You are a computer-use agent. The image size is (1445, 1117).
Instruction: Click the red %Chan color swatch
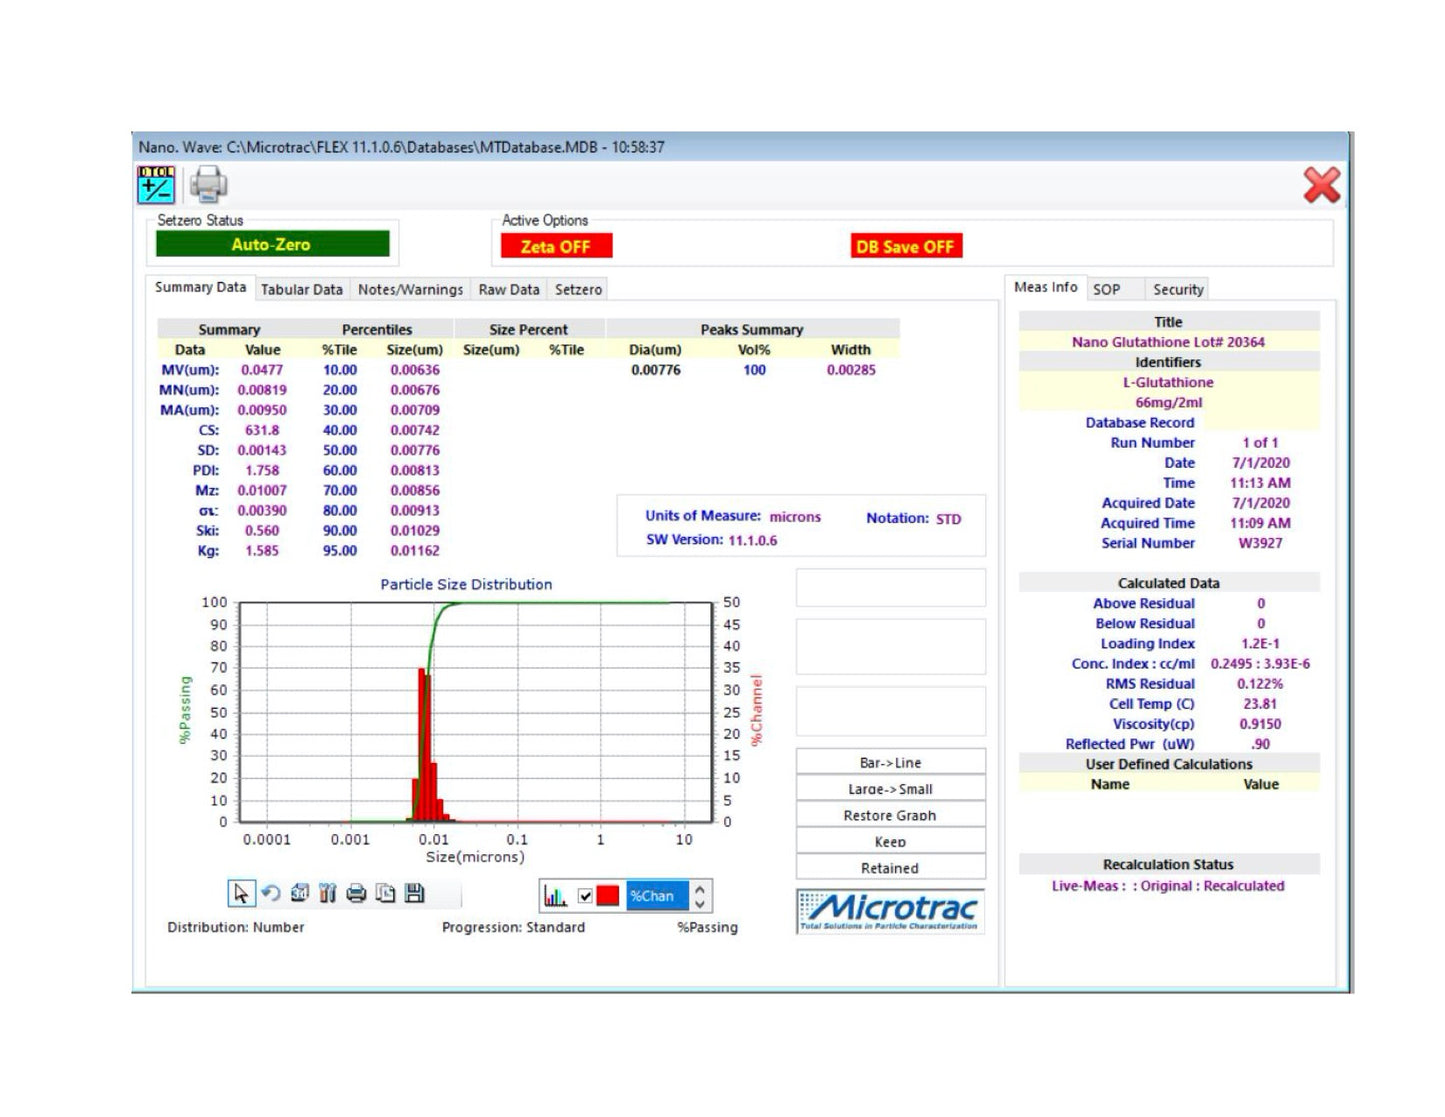608,896
